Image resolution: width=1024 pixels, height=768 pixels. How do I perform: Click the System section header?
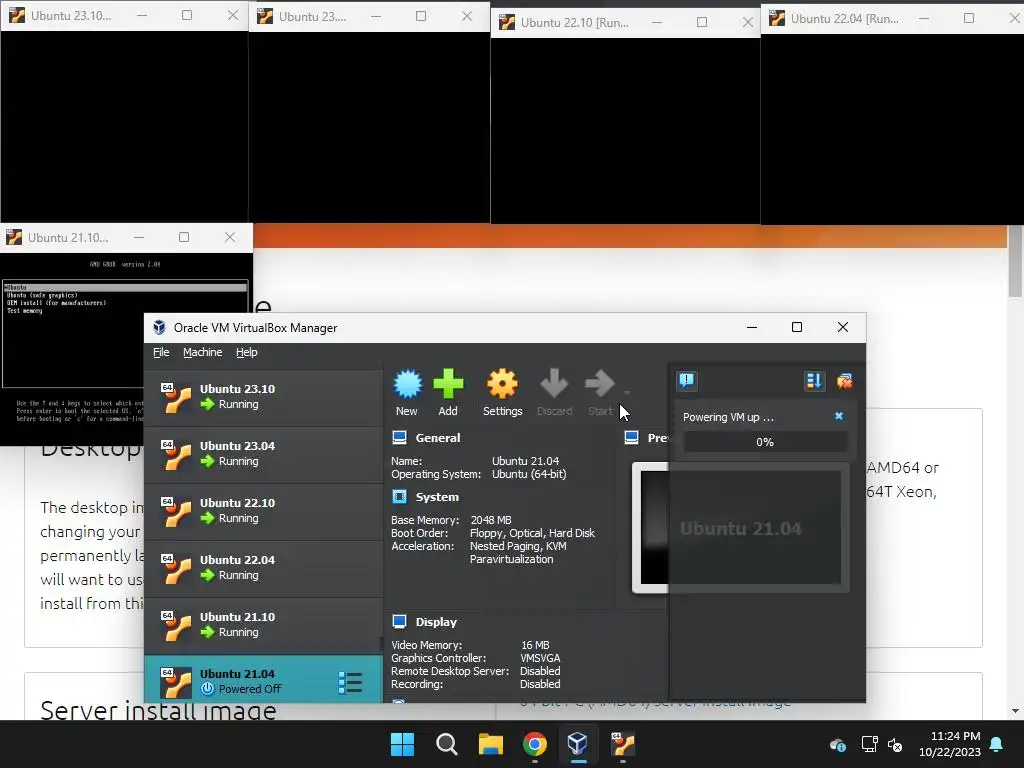pyautogui.click(x=437, y=497)
